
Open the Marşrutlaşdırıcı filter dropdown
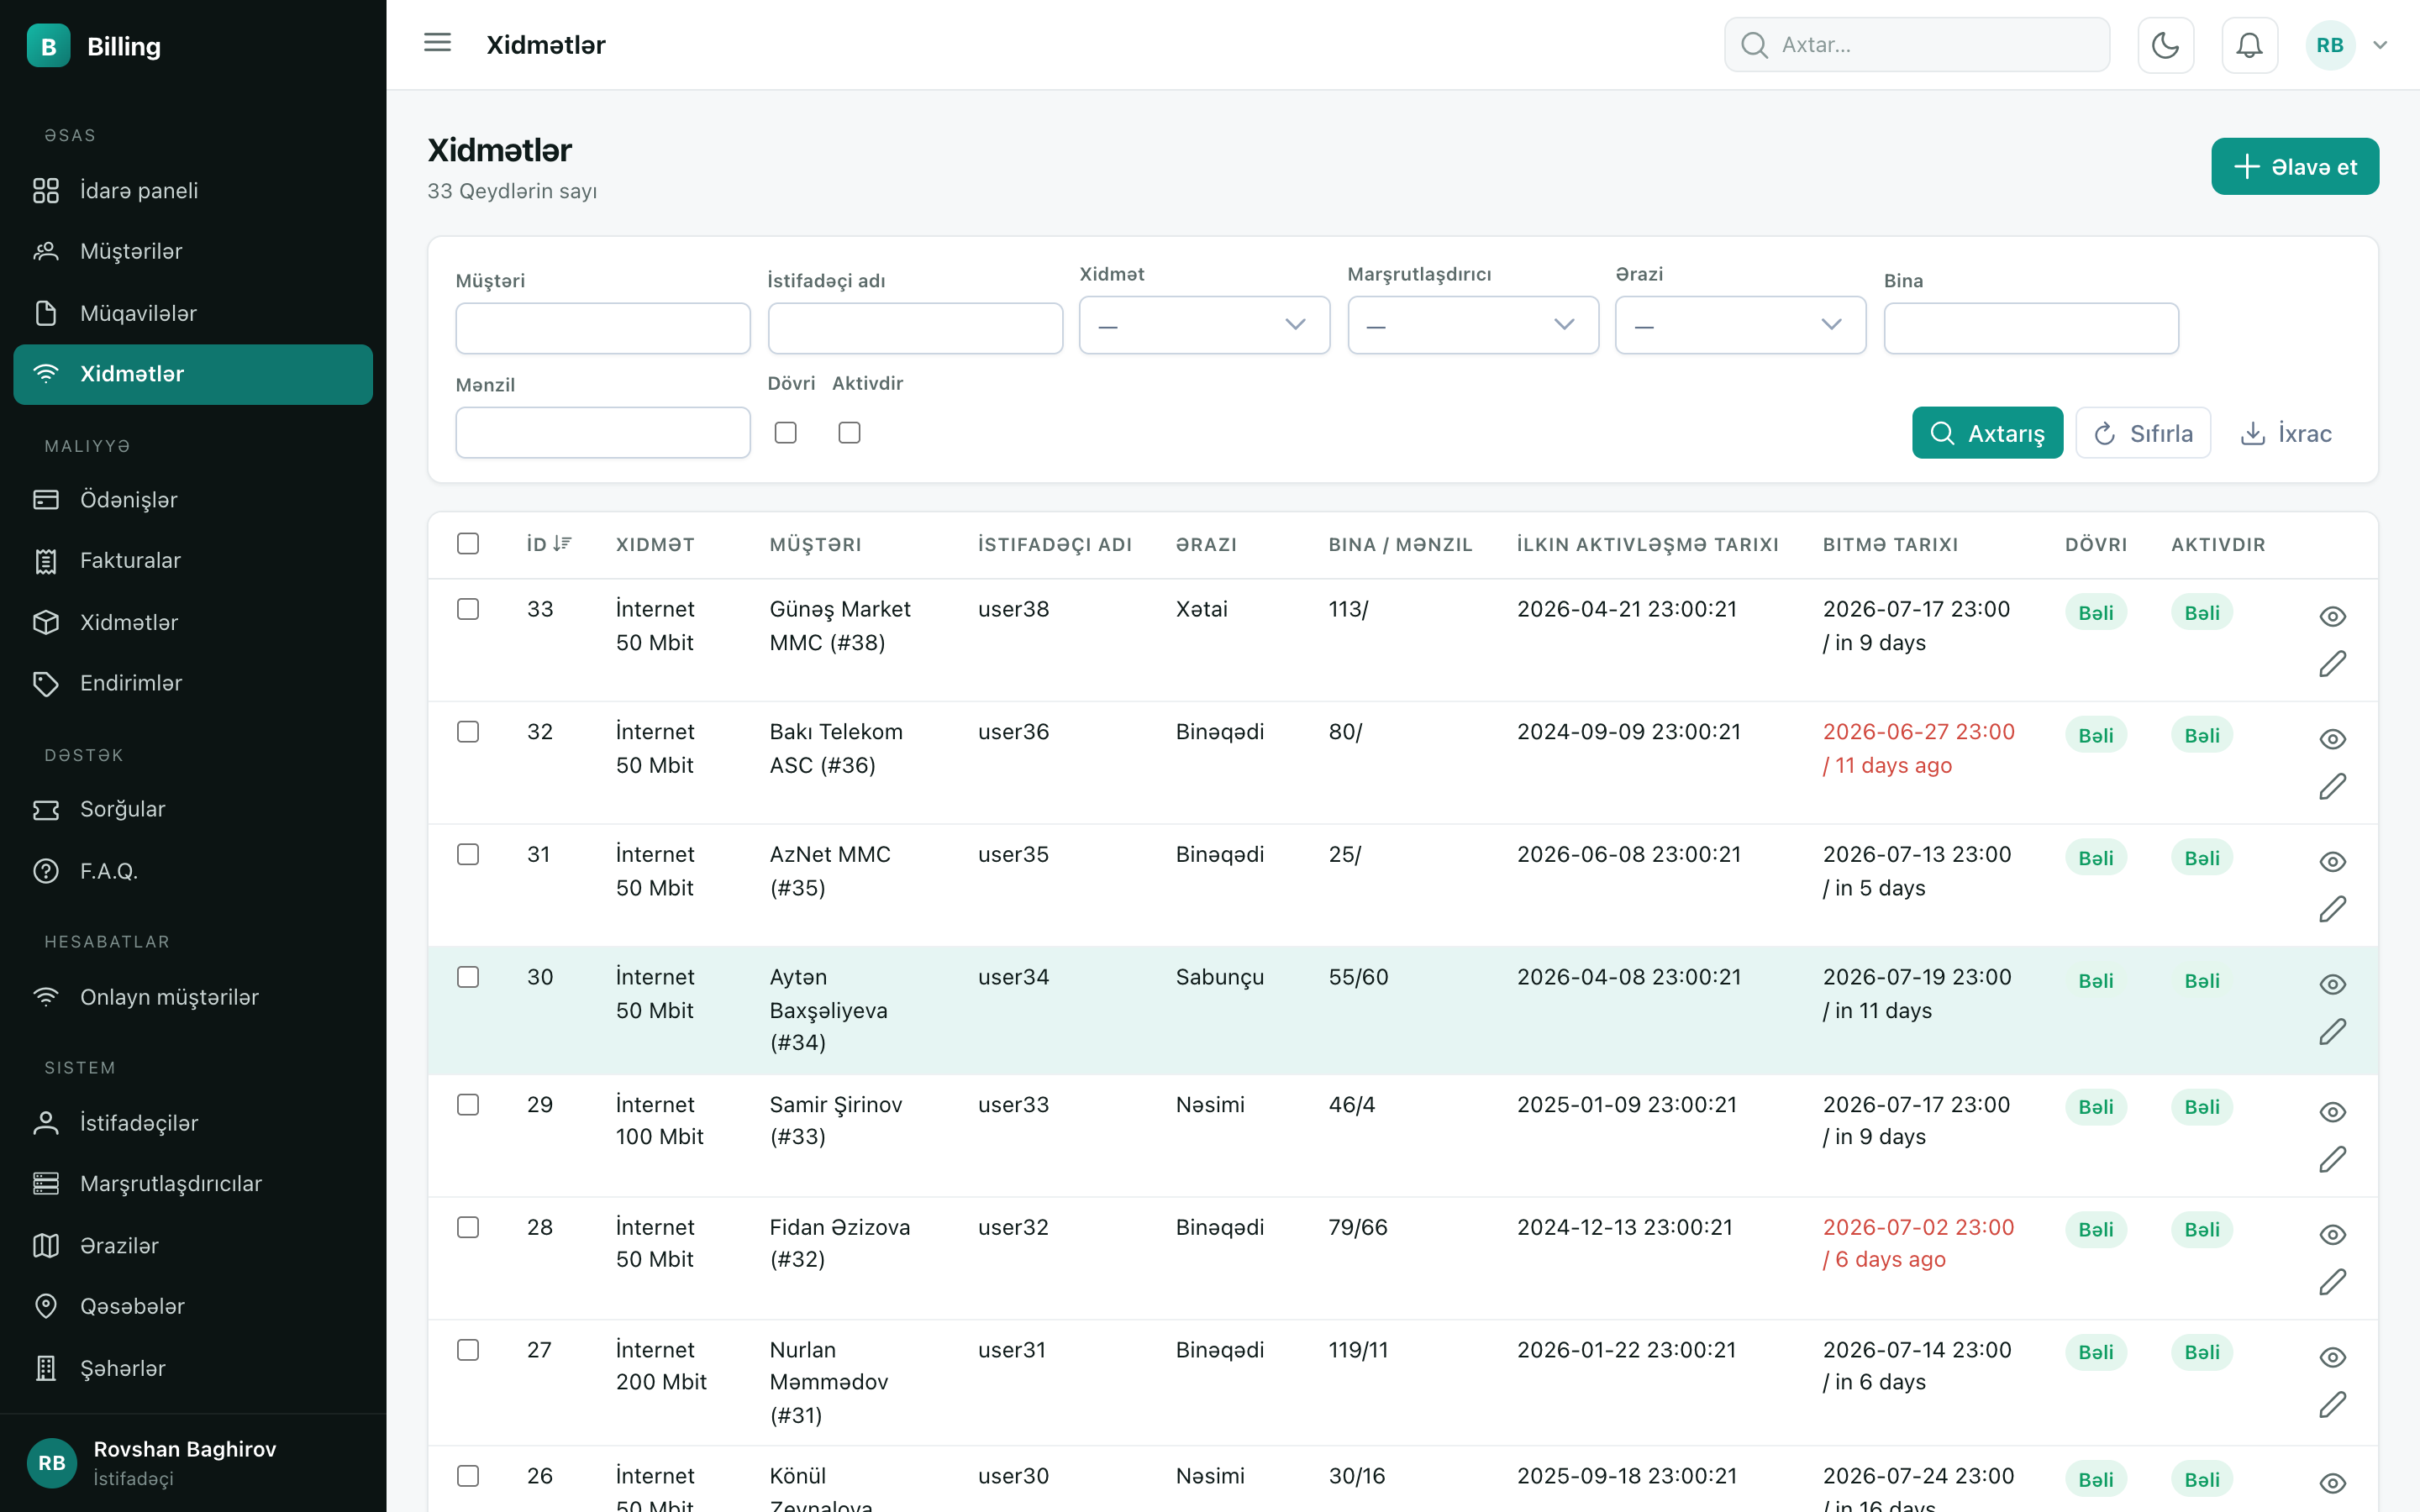(x=1473, y=325)
